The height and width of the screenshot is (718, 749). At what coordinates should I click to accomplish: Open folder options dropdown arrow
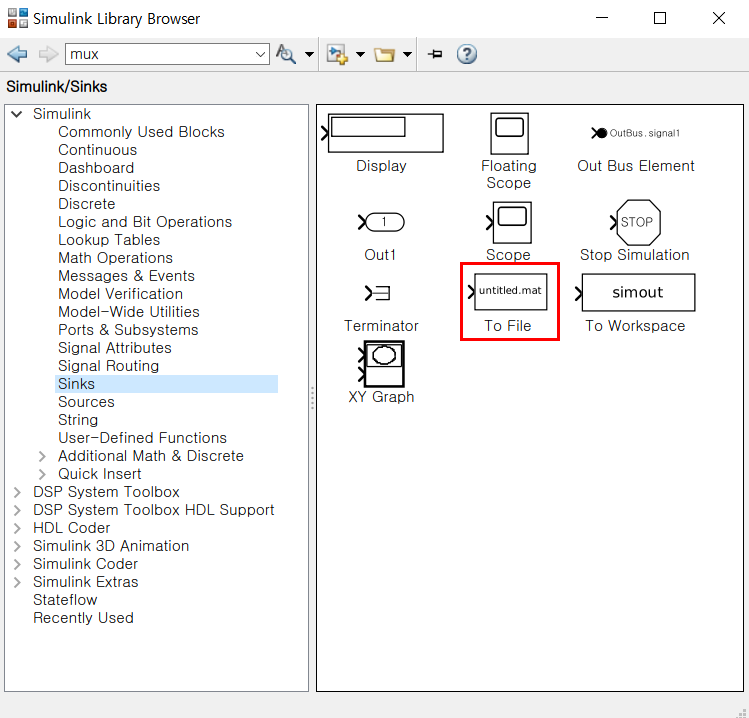[407, 54]
